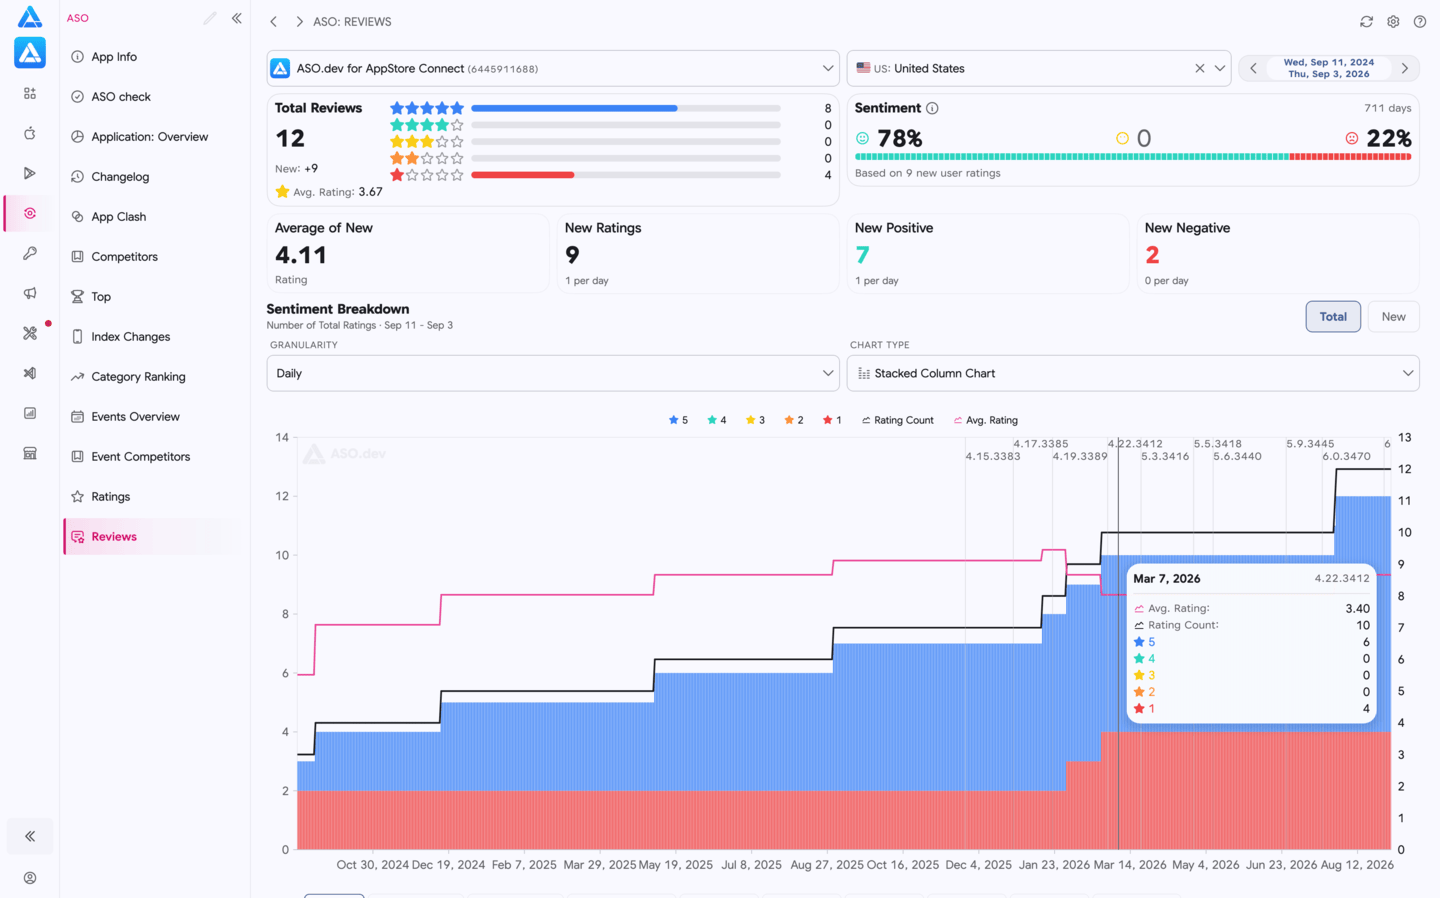Click the info icon next to Sentiment

click(x=932, y=108)
